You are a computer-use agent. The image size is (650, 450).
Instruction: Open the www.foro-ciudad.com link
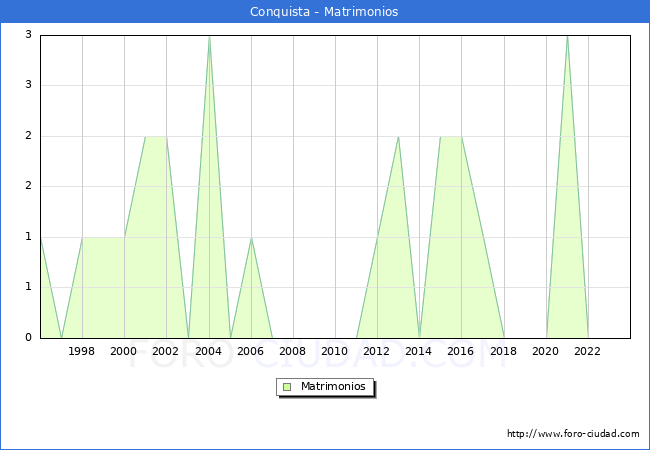point(573,434)
